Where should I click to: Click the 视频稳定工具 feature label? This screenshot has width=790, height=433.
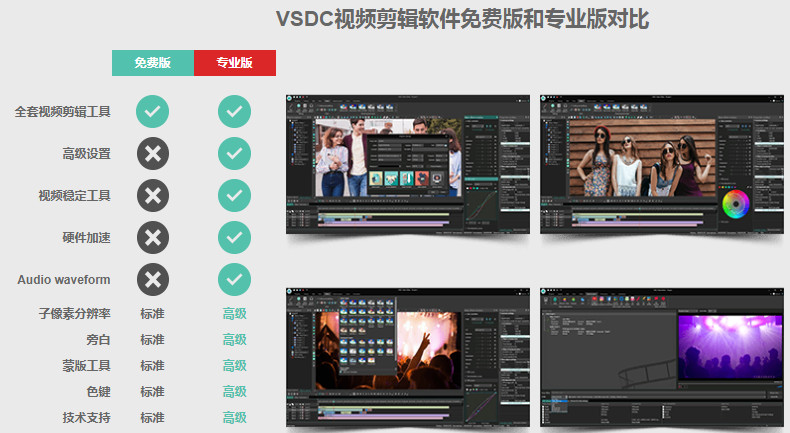coord(75,196)
